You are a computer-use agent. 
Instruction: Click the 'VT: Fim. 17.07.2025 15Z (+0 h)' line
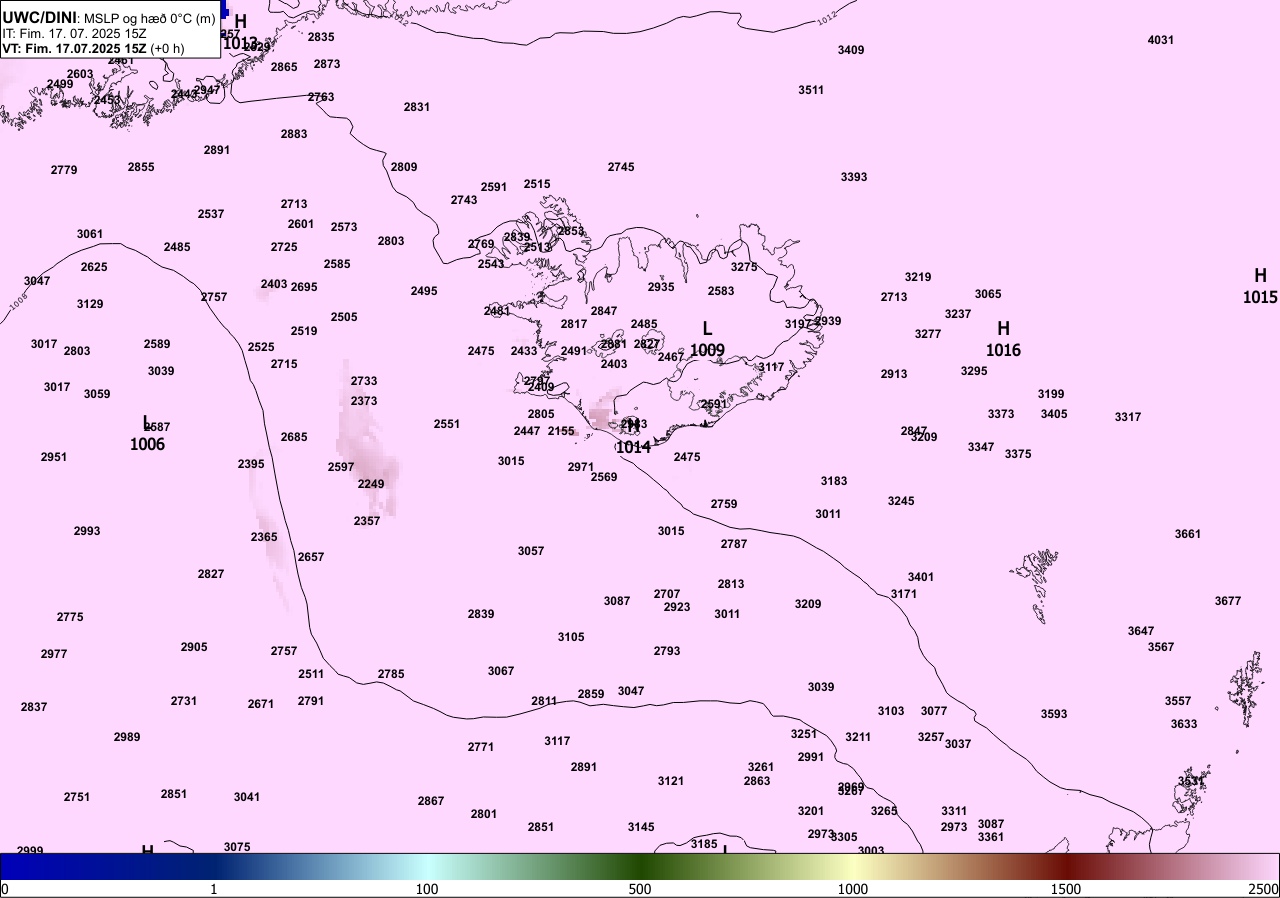click(x=93, y=48)
